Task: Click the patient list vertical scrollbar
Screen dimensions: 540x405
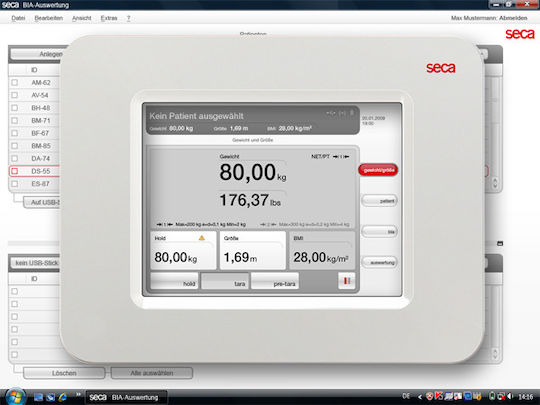Action: pyautogui.click(x=495, y=133)
